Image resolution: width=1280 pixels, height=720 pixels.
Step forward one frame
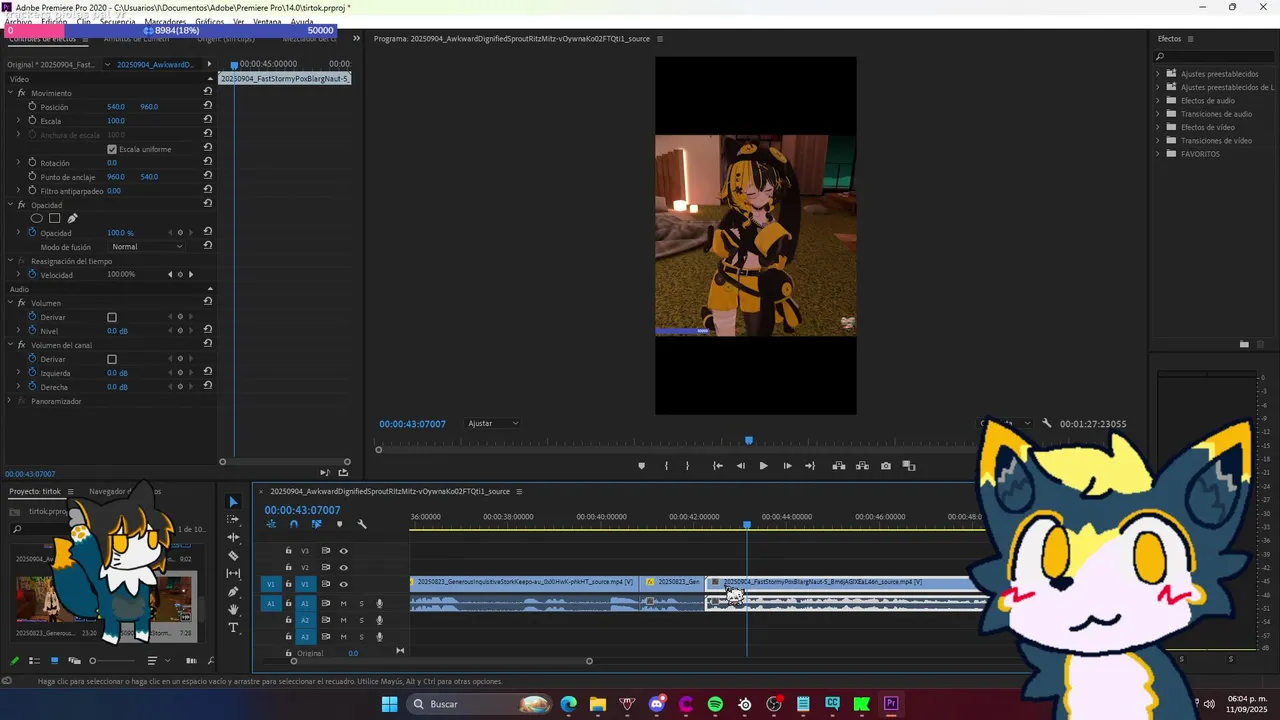click(787, 466)
